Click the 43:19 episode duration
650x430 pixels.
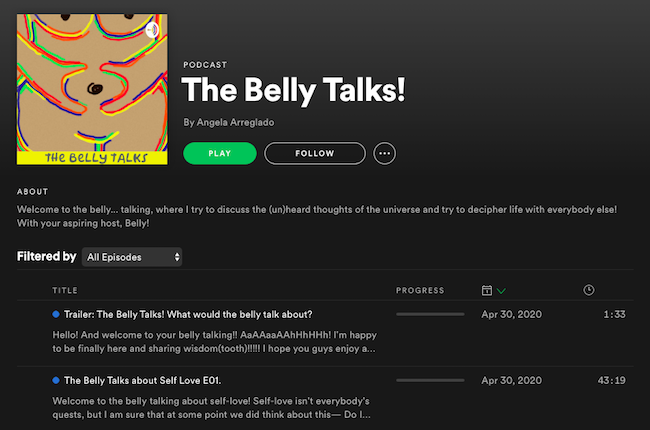[612, 381]
